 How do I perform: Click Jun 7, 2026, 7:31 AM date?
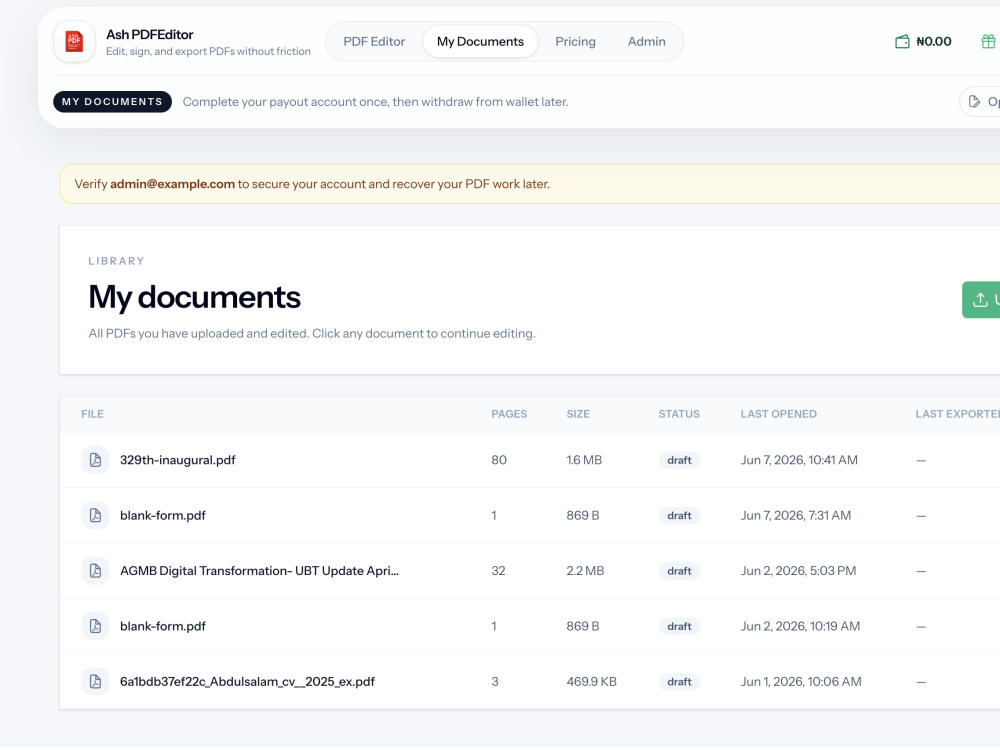[795, 515]
